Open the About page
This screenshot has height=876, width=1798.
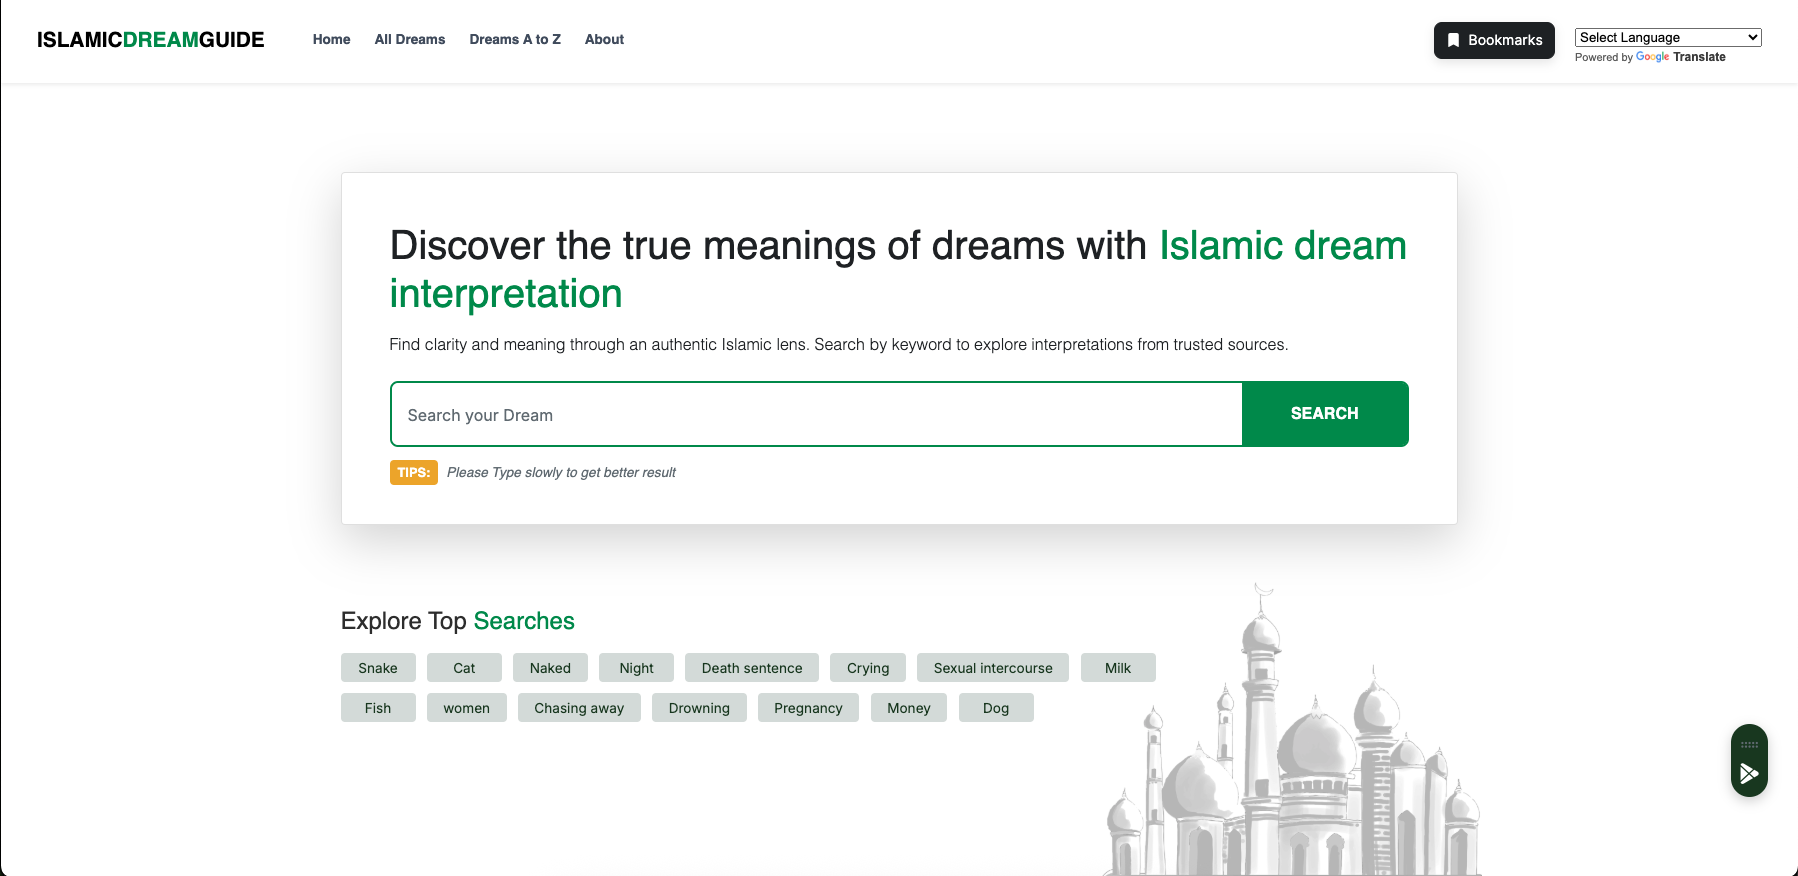[604, 39]
